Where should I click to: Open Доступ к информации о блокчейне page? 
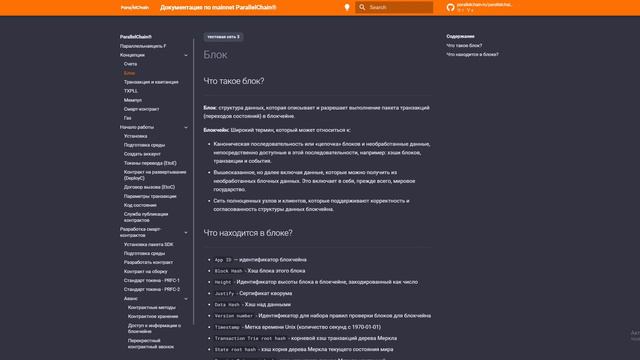point(154,329)
